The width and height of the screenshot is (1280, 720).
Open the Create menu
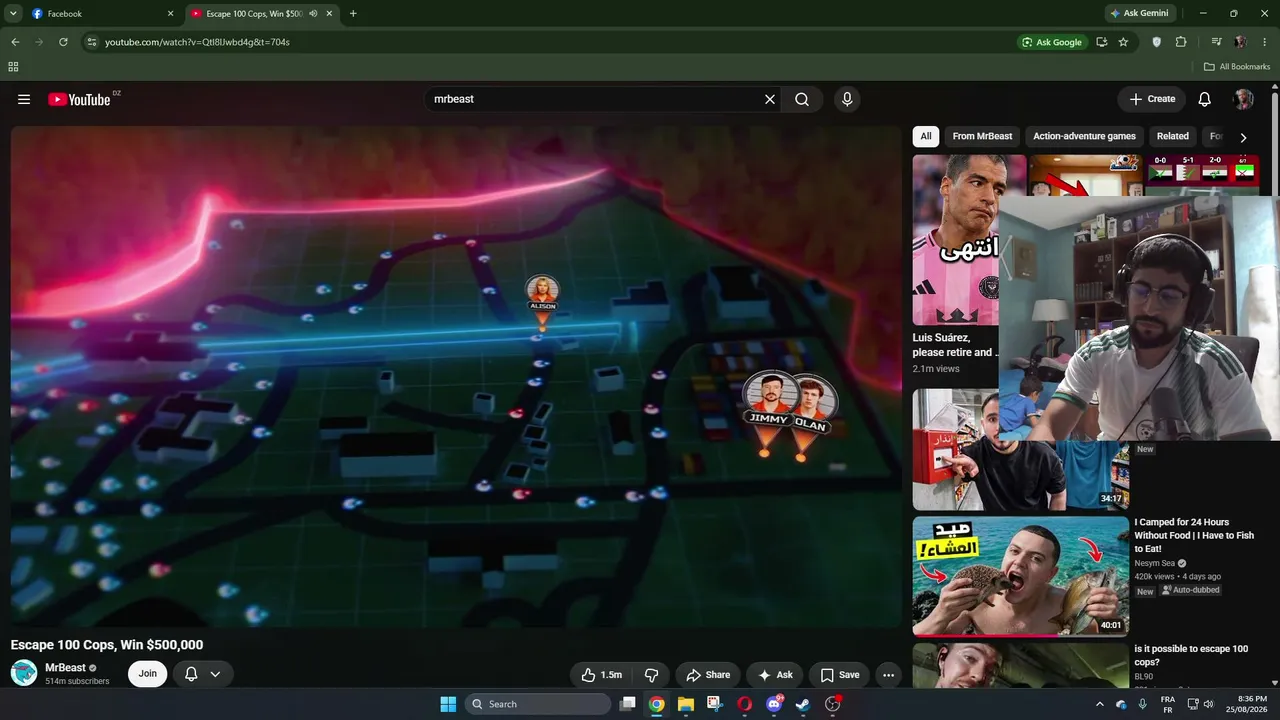pos(1152,99)
